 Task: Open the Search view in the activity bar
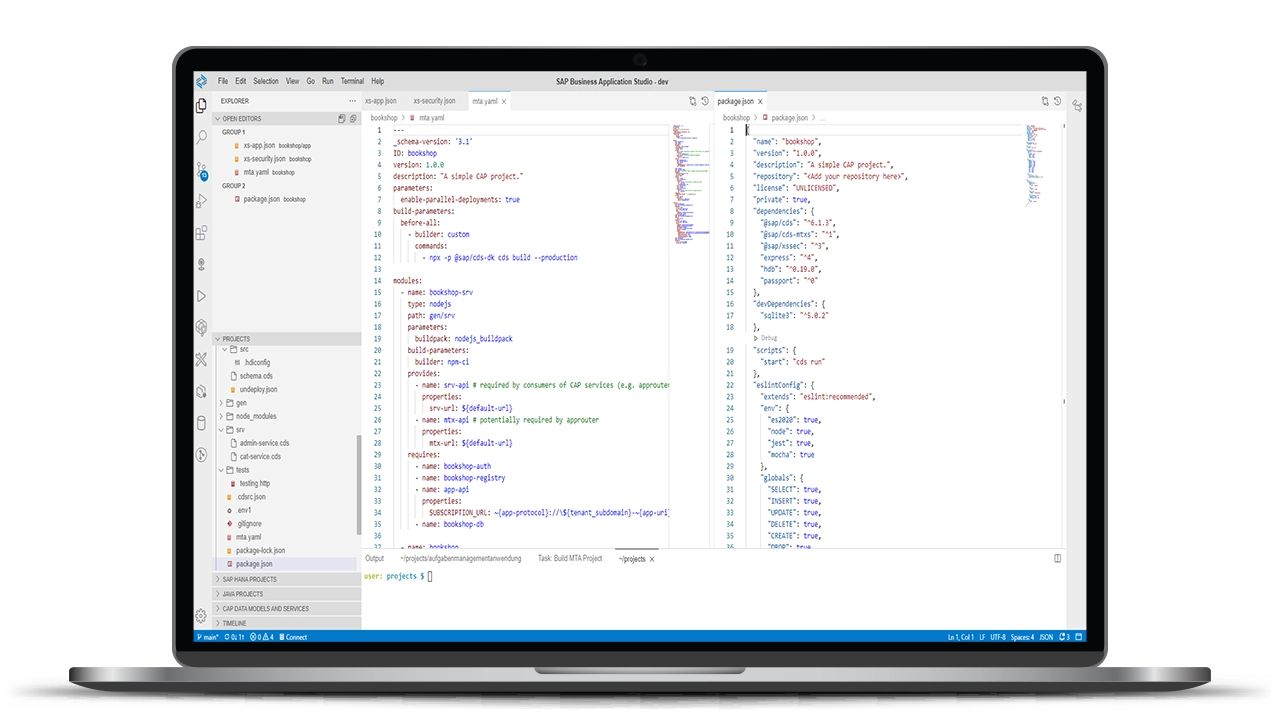(x=201, y=137)
